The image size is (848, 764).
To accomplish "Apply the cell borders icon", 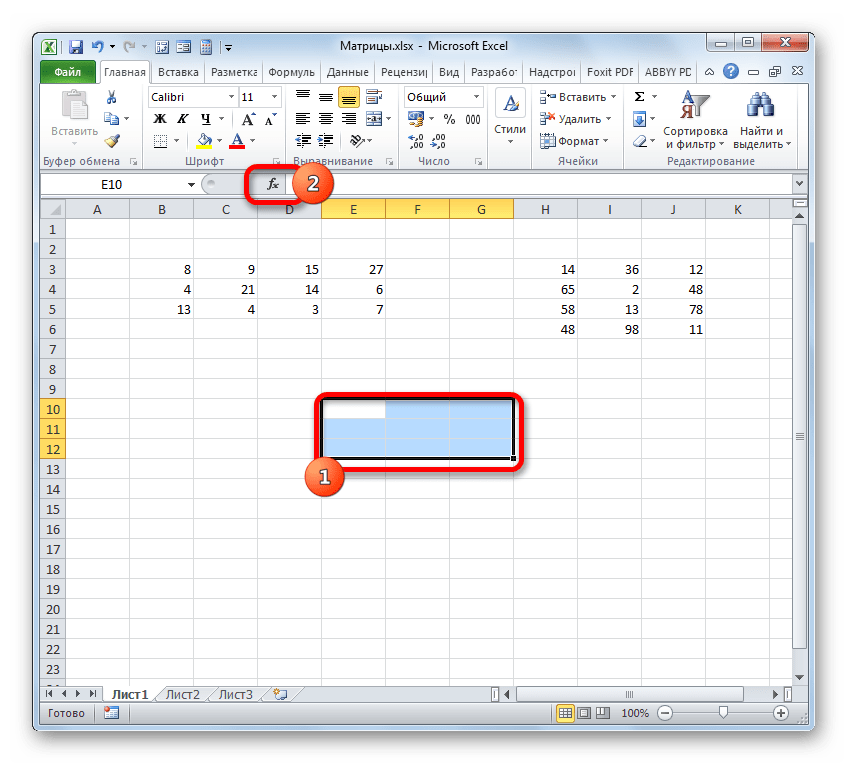I will coord(160,141).
